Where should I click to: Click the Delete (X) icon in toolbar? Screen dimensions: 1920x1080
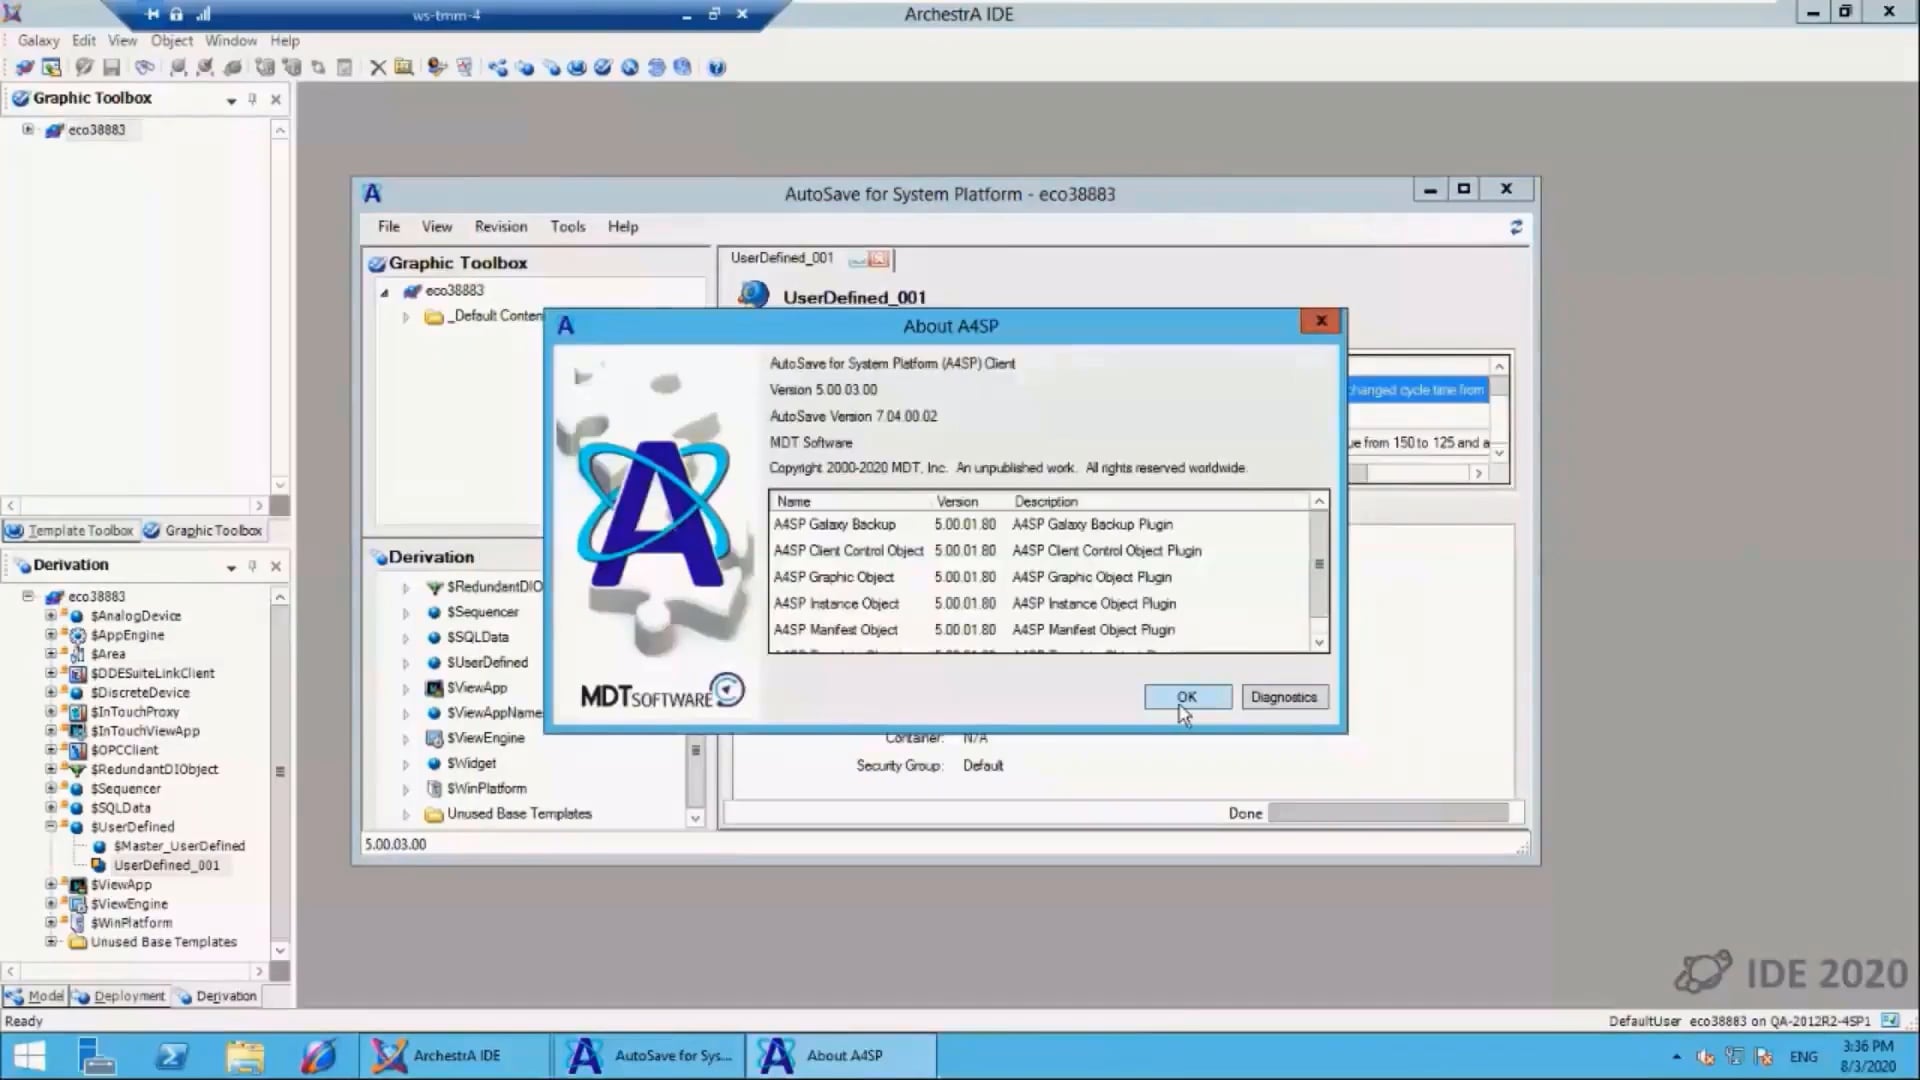[378, 67]
